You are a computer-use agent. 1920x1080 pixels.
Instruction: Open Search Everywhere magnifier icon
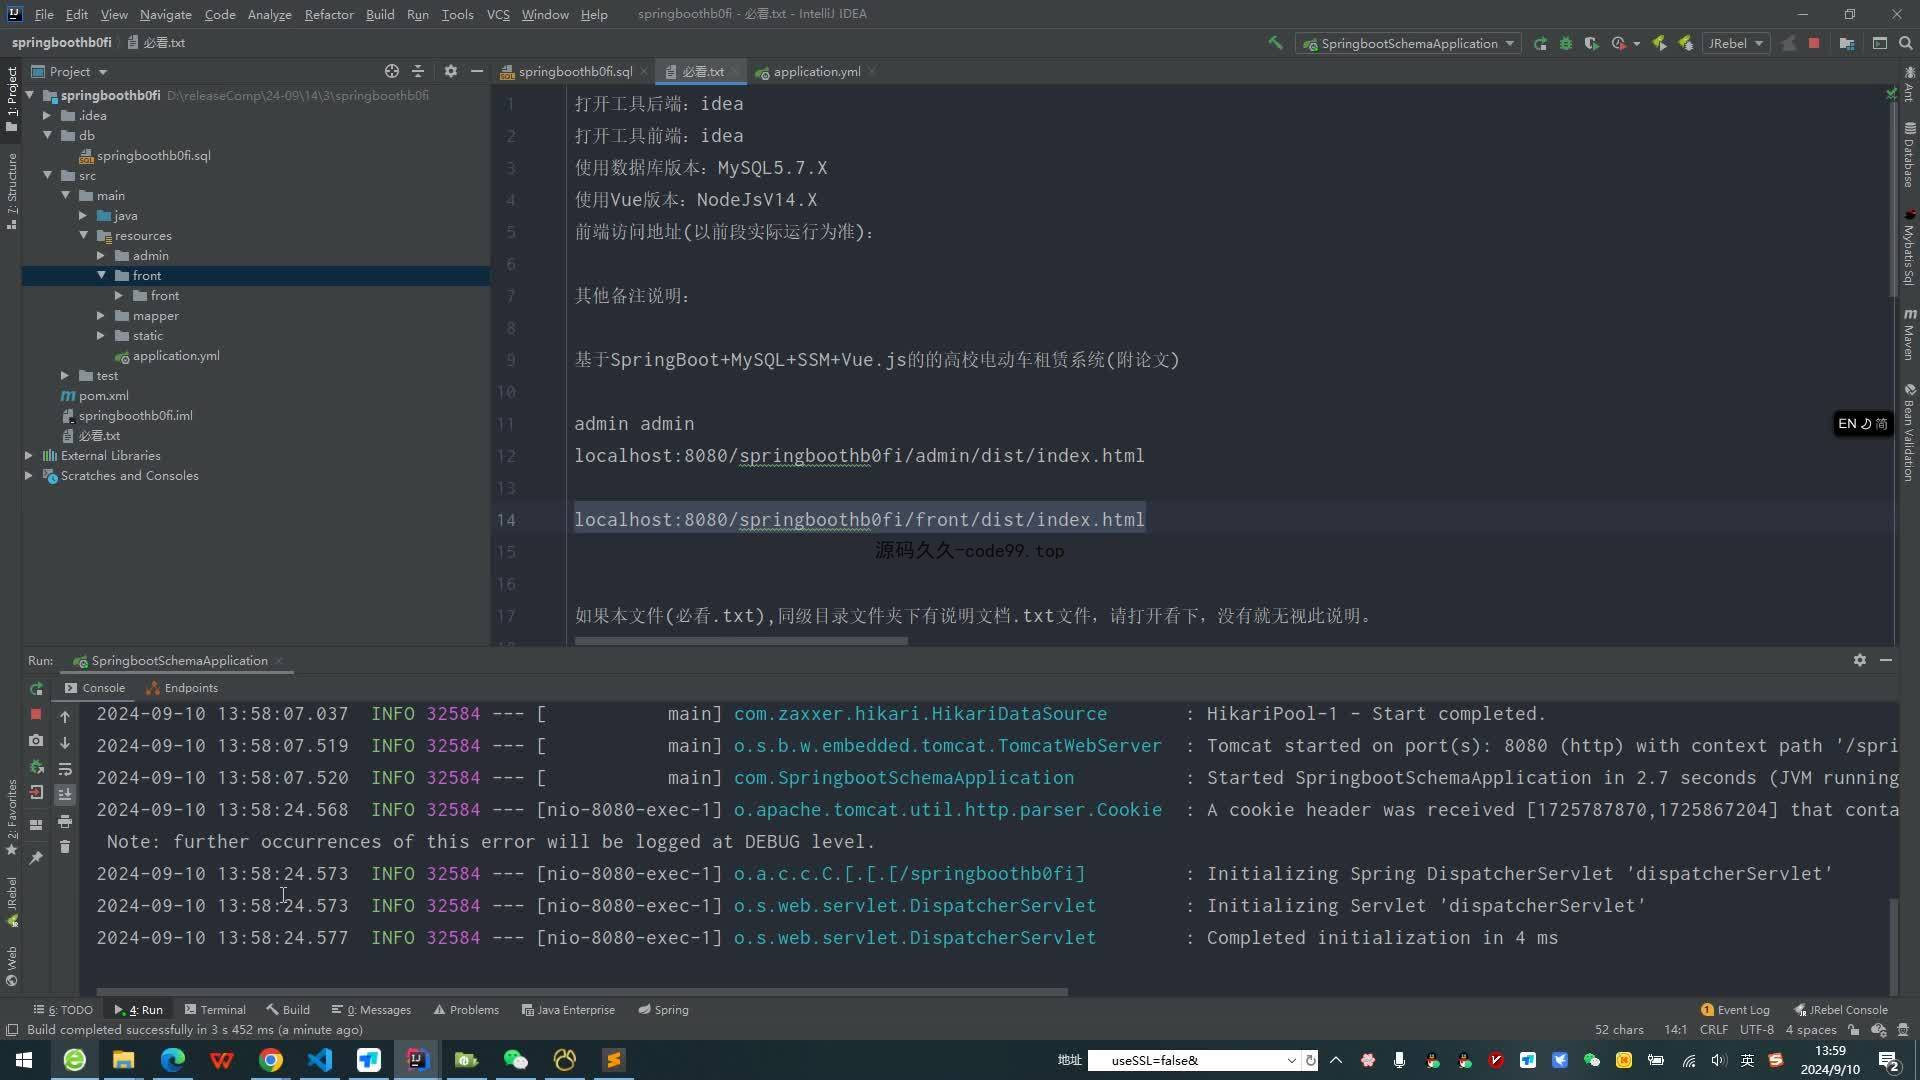click(1906, 43)
